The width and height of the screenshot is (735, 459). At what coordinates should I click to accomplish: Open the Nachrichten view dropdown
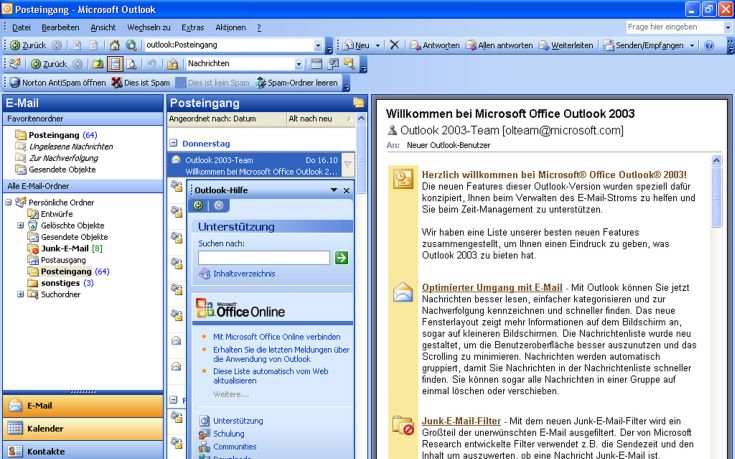[x=299, y=64]
